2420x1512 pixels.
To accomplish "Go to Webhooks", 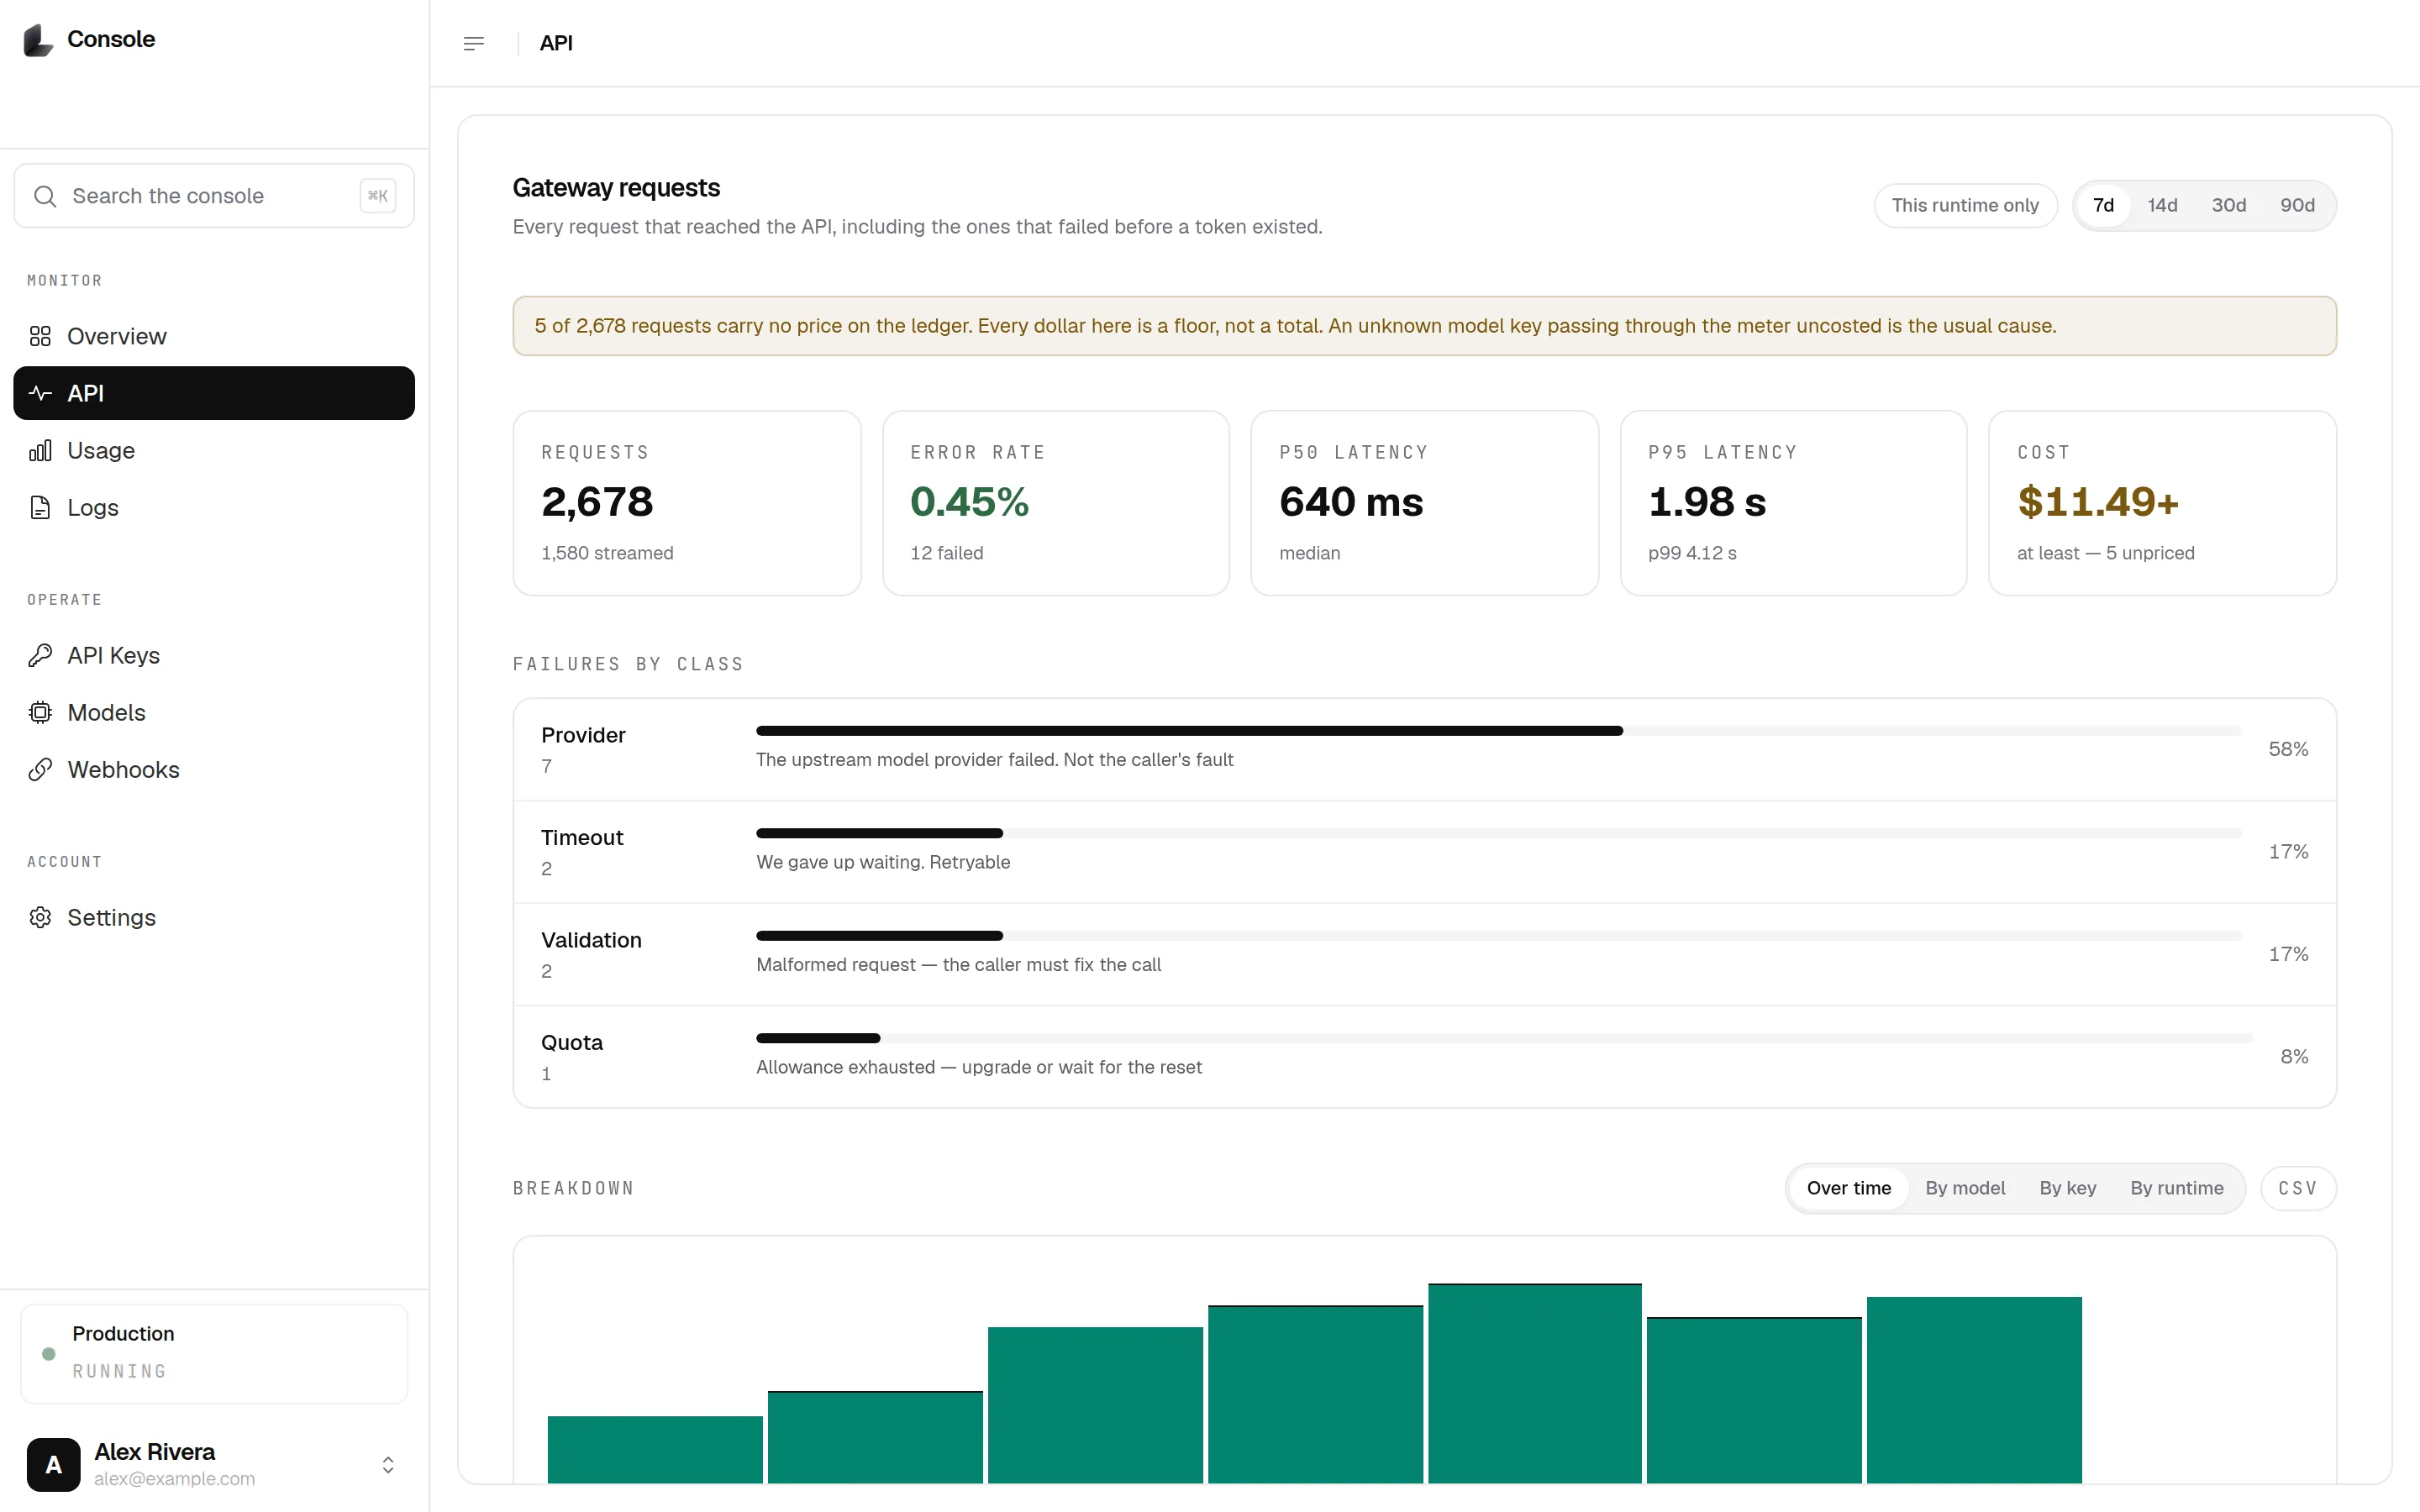I will pyautogui.click(x=214, y=769).
